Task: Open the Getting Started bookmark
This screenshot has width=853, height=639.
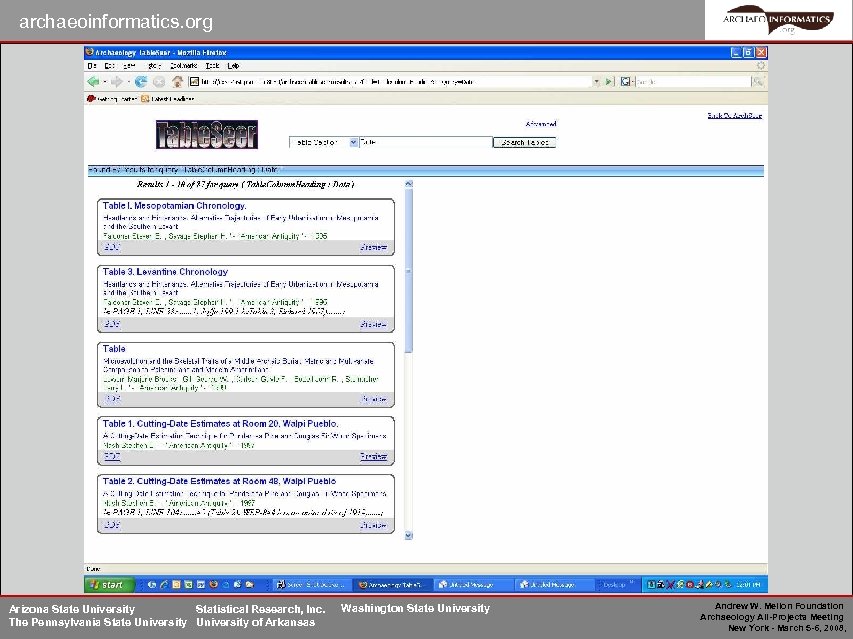Action: tap(112, 99)
